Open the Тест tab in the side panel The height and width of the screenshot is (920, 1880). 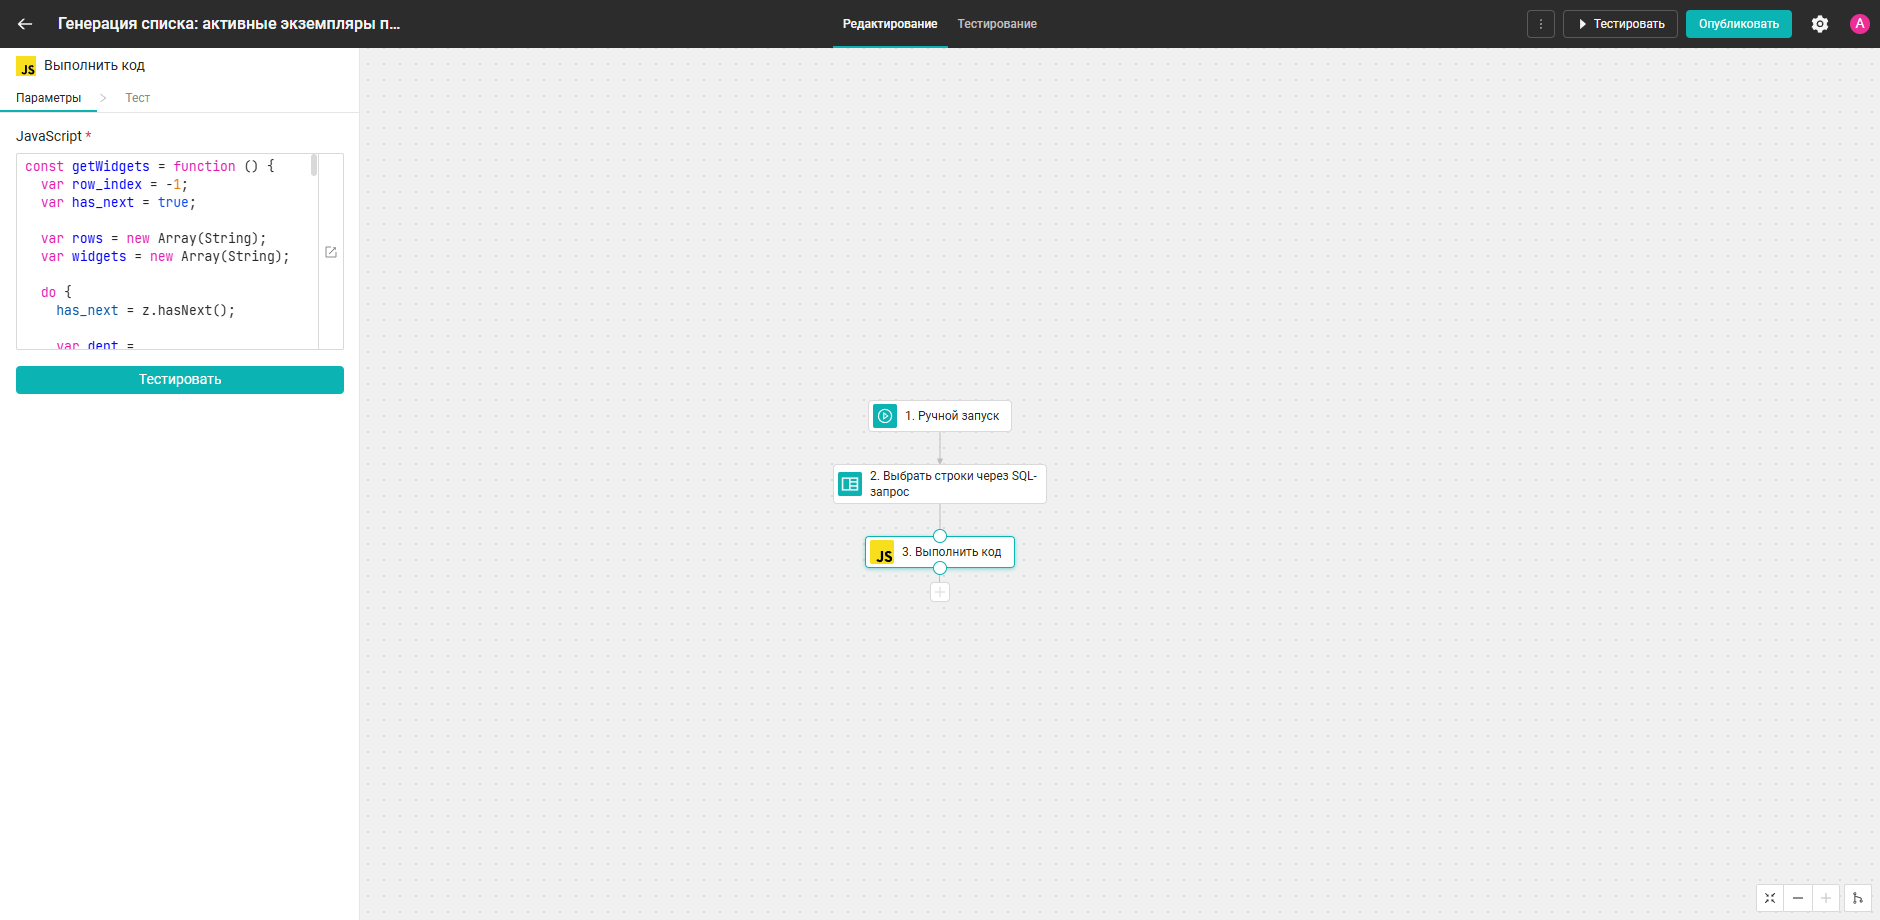[138, 98]
